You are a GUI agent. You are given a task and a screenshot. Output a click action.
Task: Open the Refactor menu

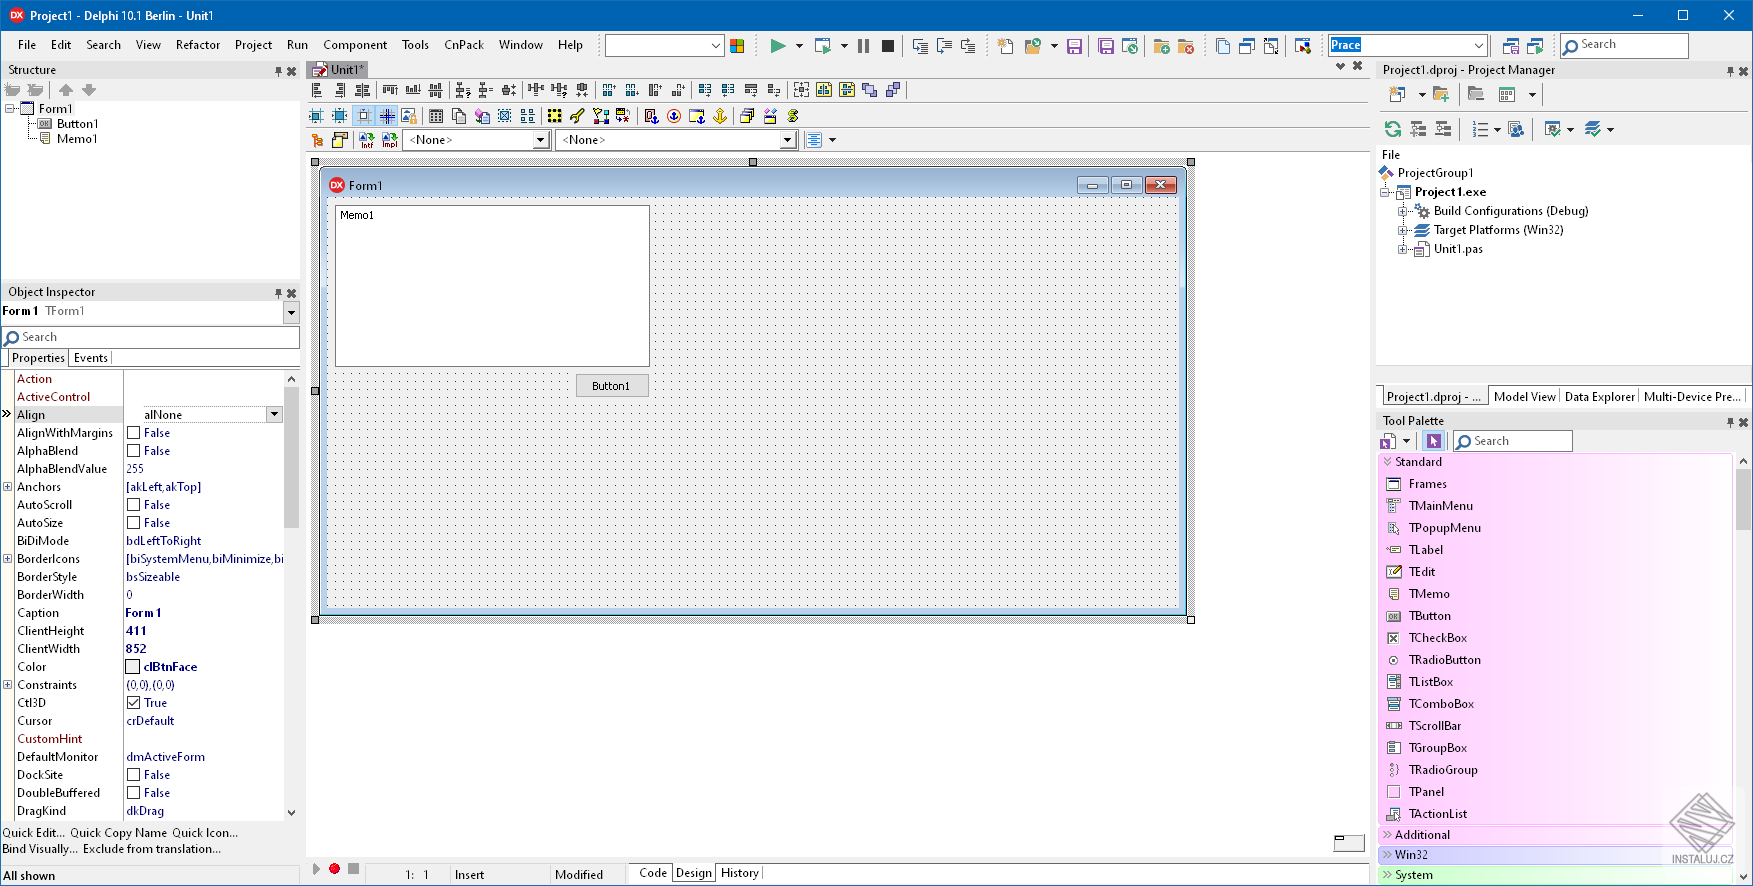pyautogui.click(x=198, y=45)
